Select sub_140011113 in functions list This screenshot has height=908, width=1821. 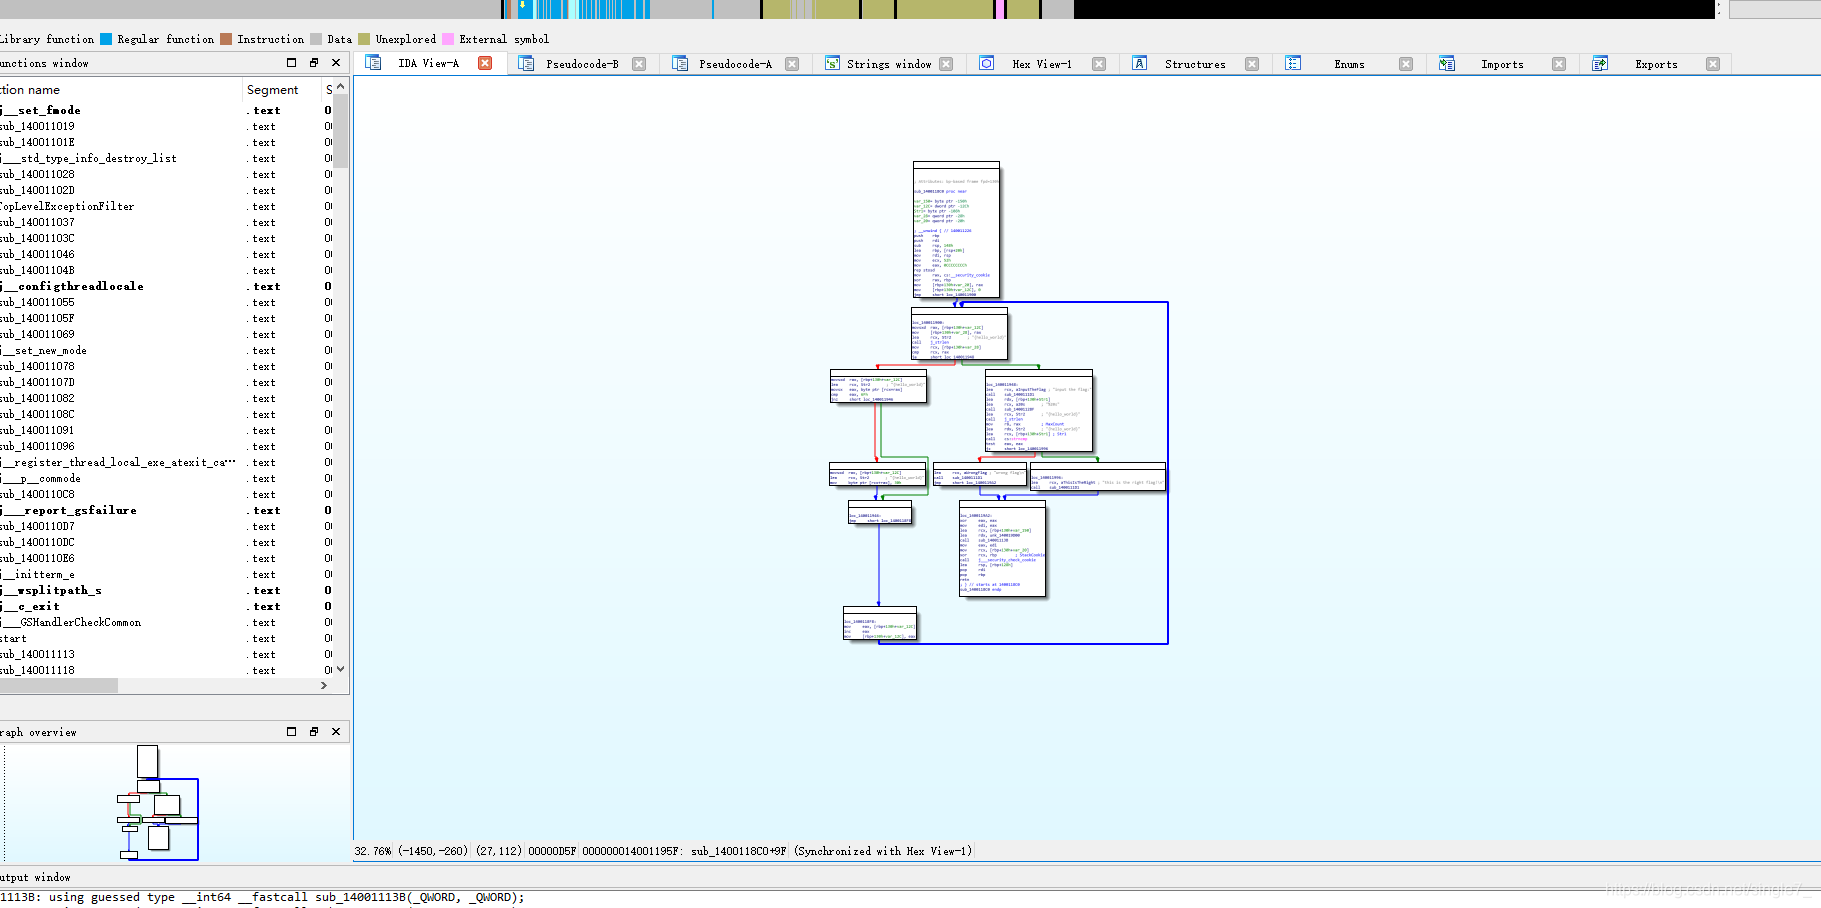(166, 654)
